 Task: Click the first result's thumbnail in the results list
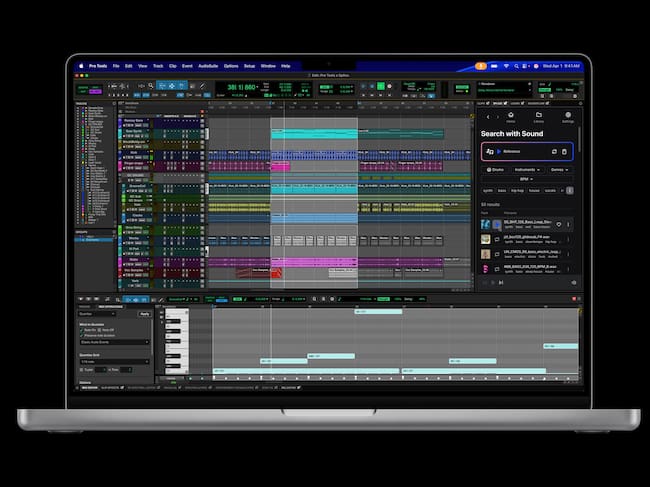(x=486, y=224)
